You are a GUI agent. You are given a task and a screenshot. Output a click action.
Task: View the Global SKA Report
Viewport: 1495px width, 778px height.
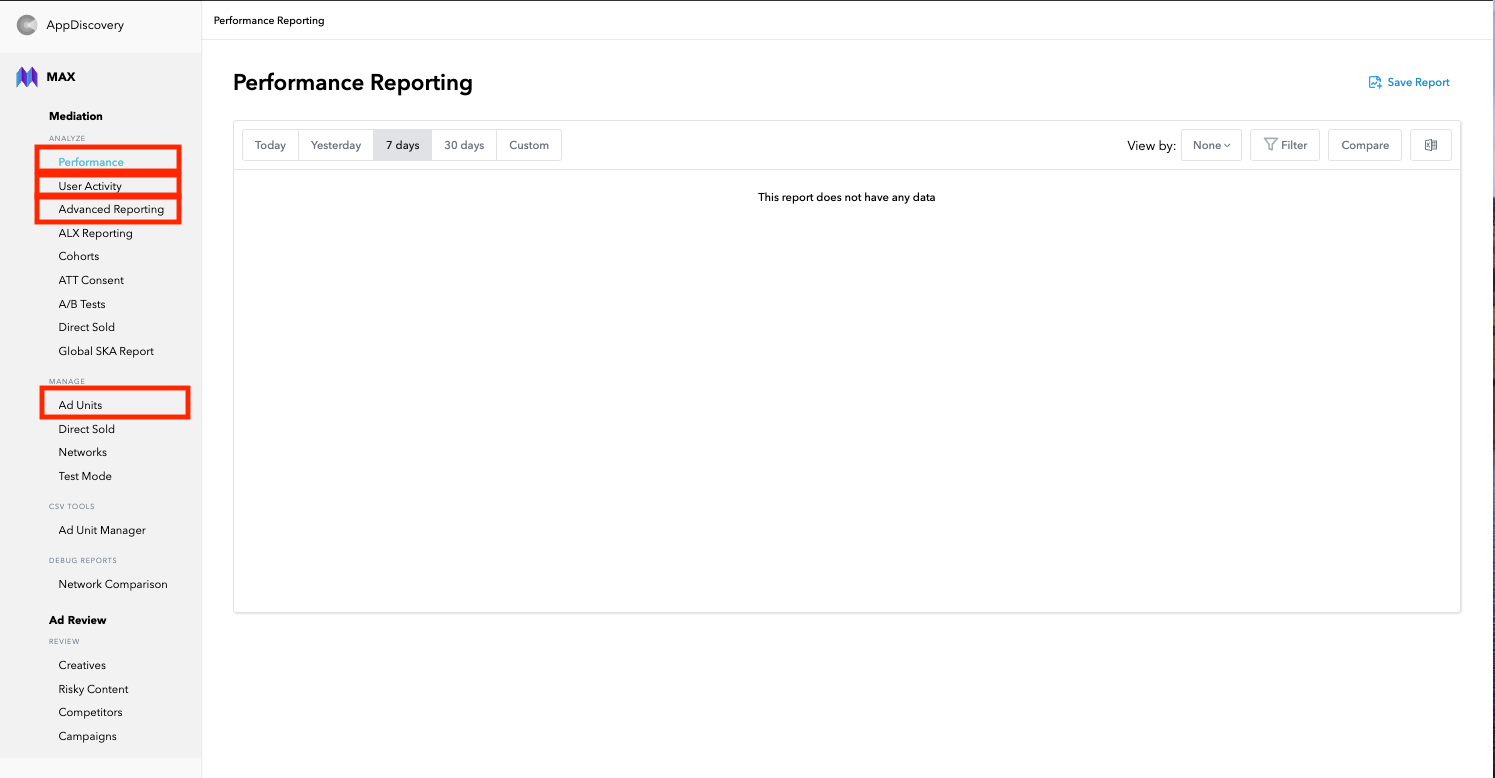[x=105, y=351]
